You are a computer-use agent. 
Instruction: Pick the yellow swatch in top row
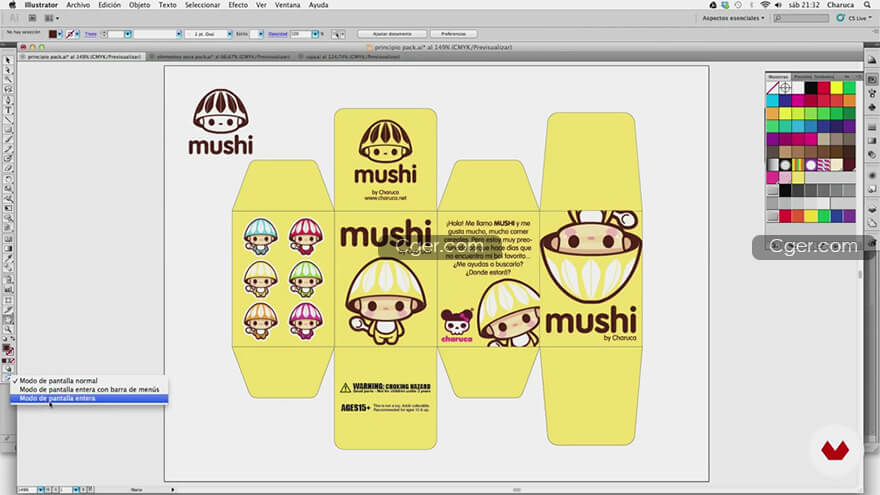837,88
